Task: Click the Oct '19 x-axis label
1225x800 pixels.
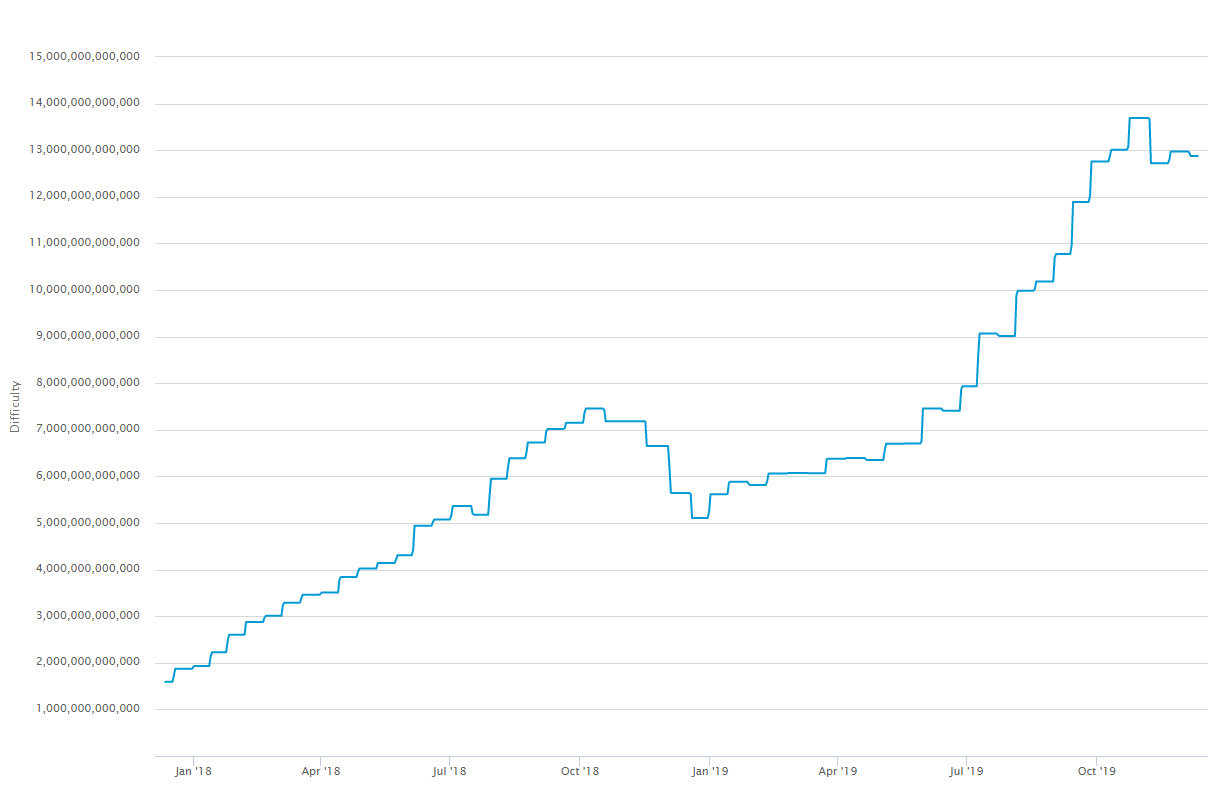Action: point(1096,771)
